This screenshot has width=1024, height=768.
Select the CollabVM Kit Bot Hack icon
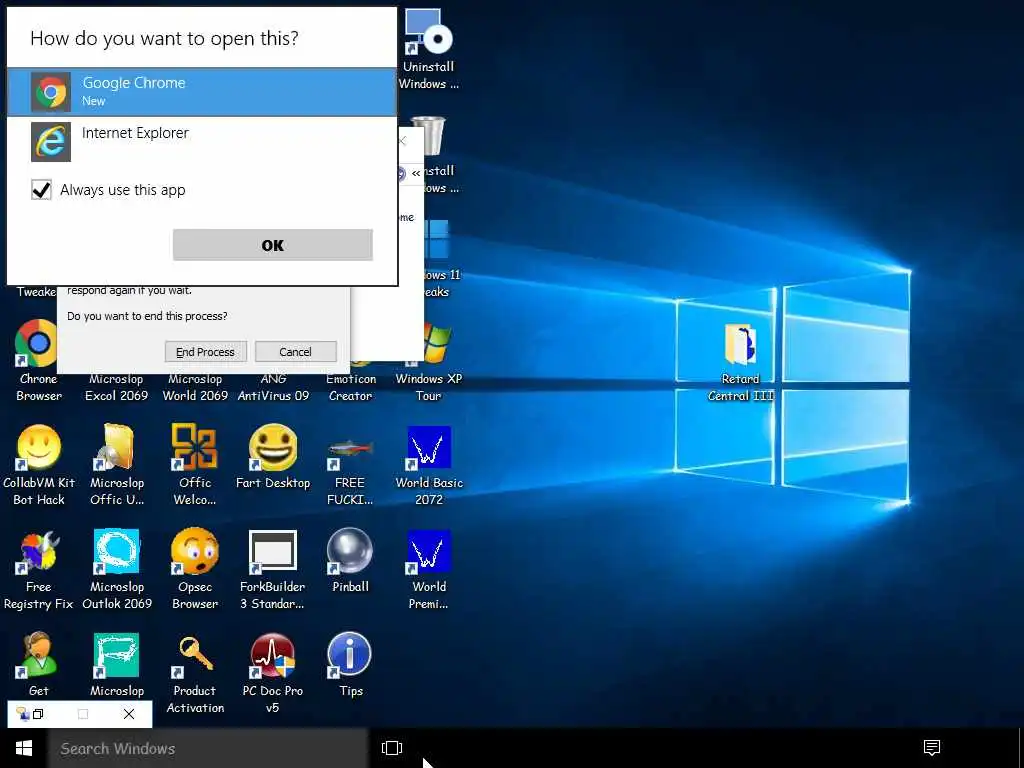39,464
